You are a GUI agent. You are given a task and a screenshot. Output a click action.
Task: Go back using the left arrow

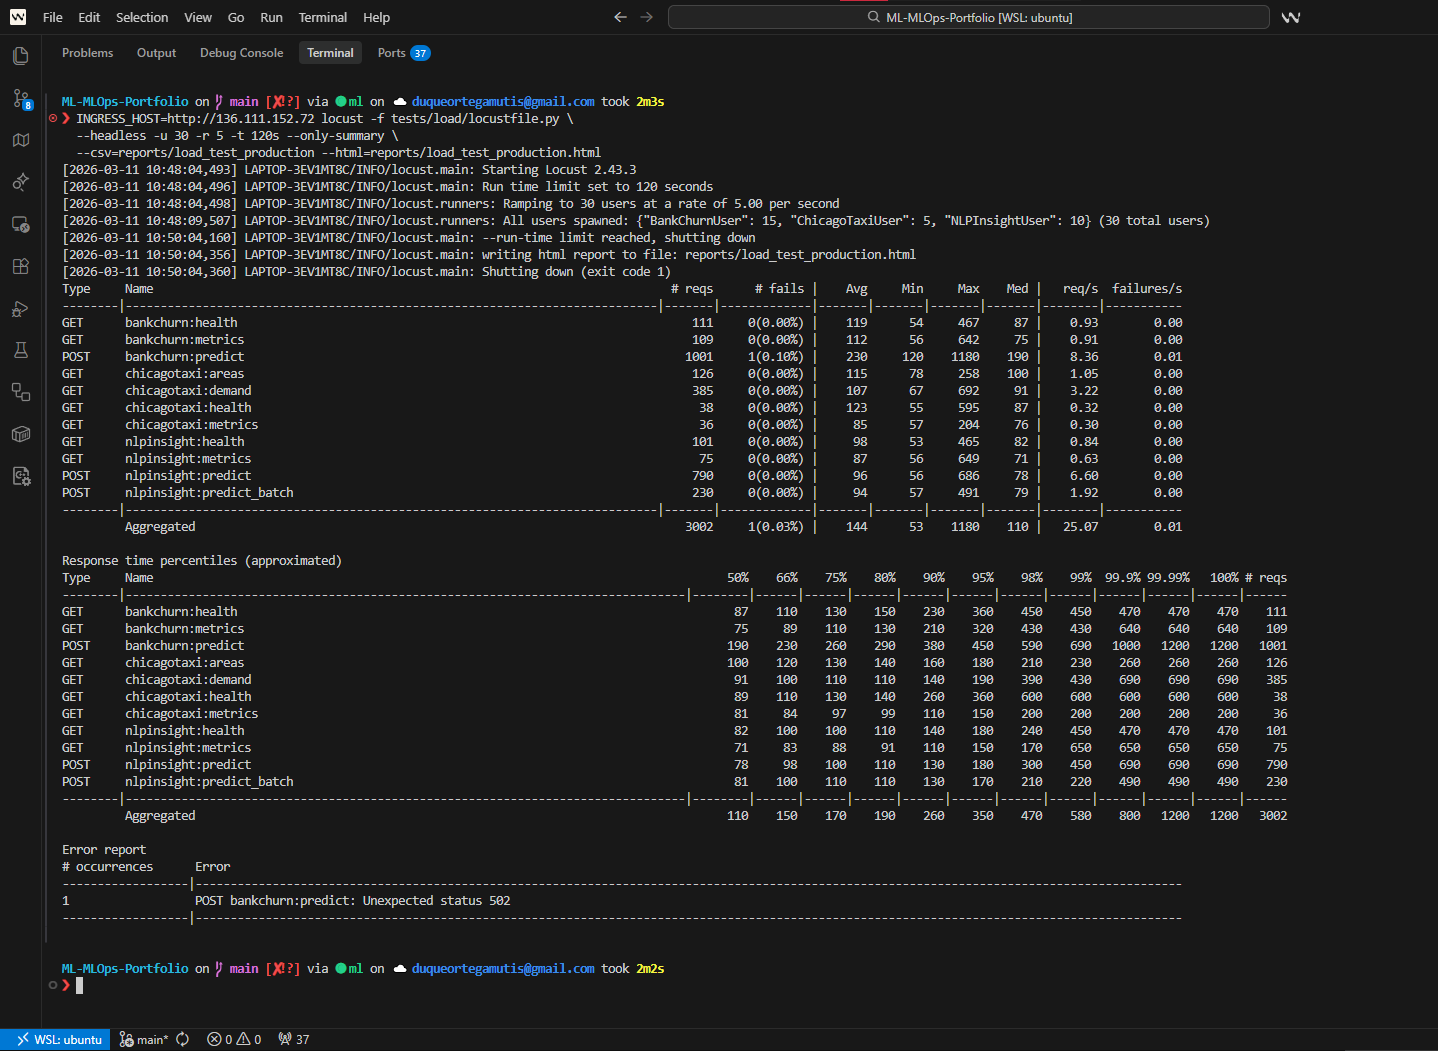pos(620,17)
